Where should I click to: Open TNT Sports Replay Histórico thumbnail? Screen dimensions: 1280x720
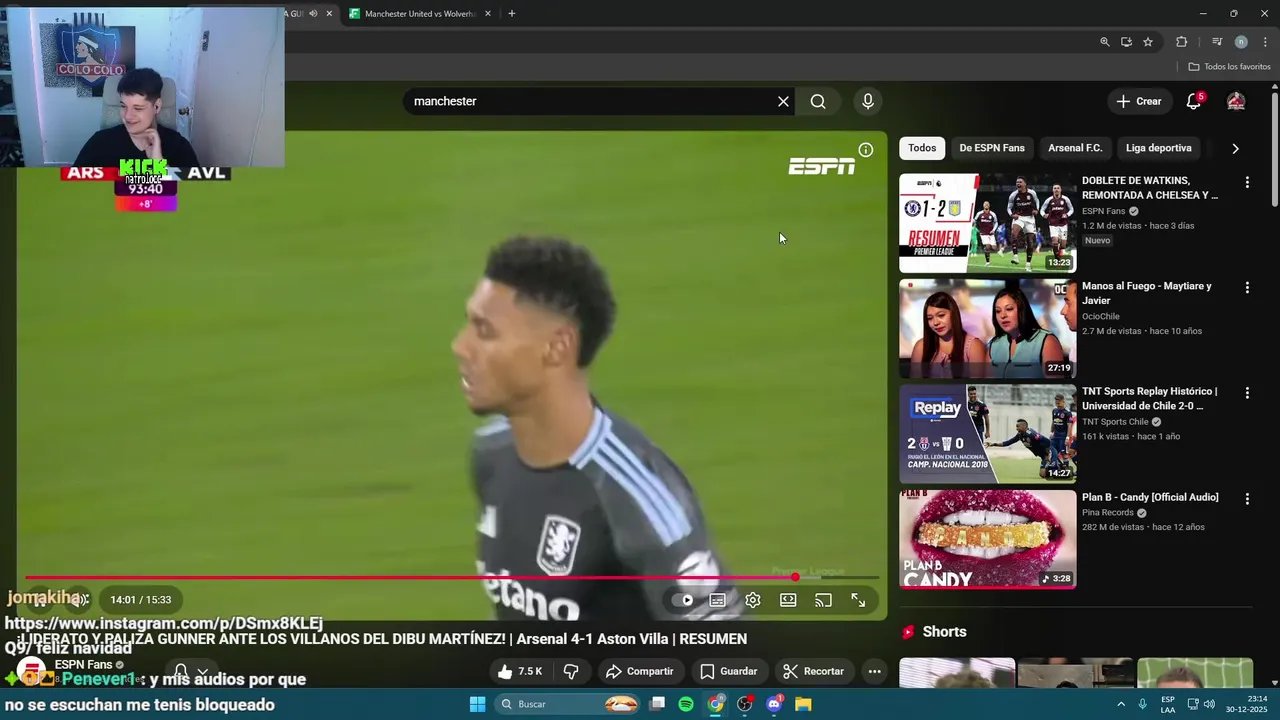(987, 434)
